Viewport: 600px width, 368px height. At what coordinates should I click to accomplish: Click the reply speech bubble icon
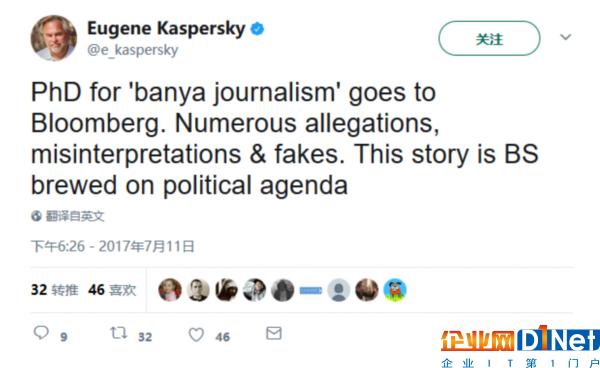(41, 333)
